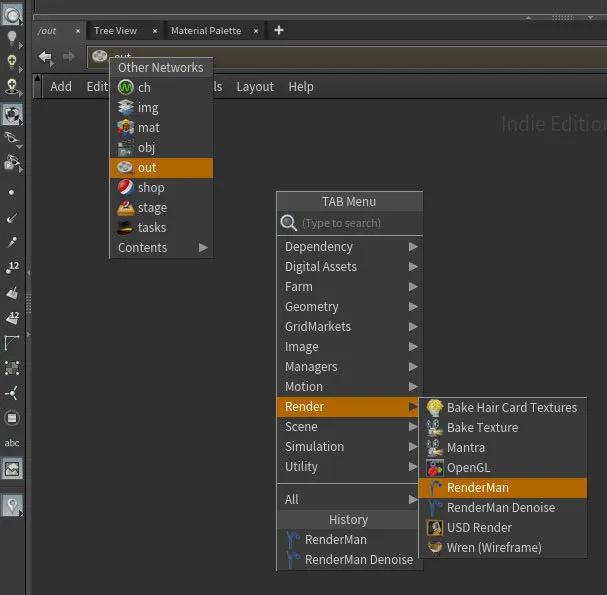Click the single dot point icon in left toolbar
Image resolution: width=607 pixels, height=595 pixels.
[12, 192]
